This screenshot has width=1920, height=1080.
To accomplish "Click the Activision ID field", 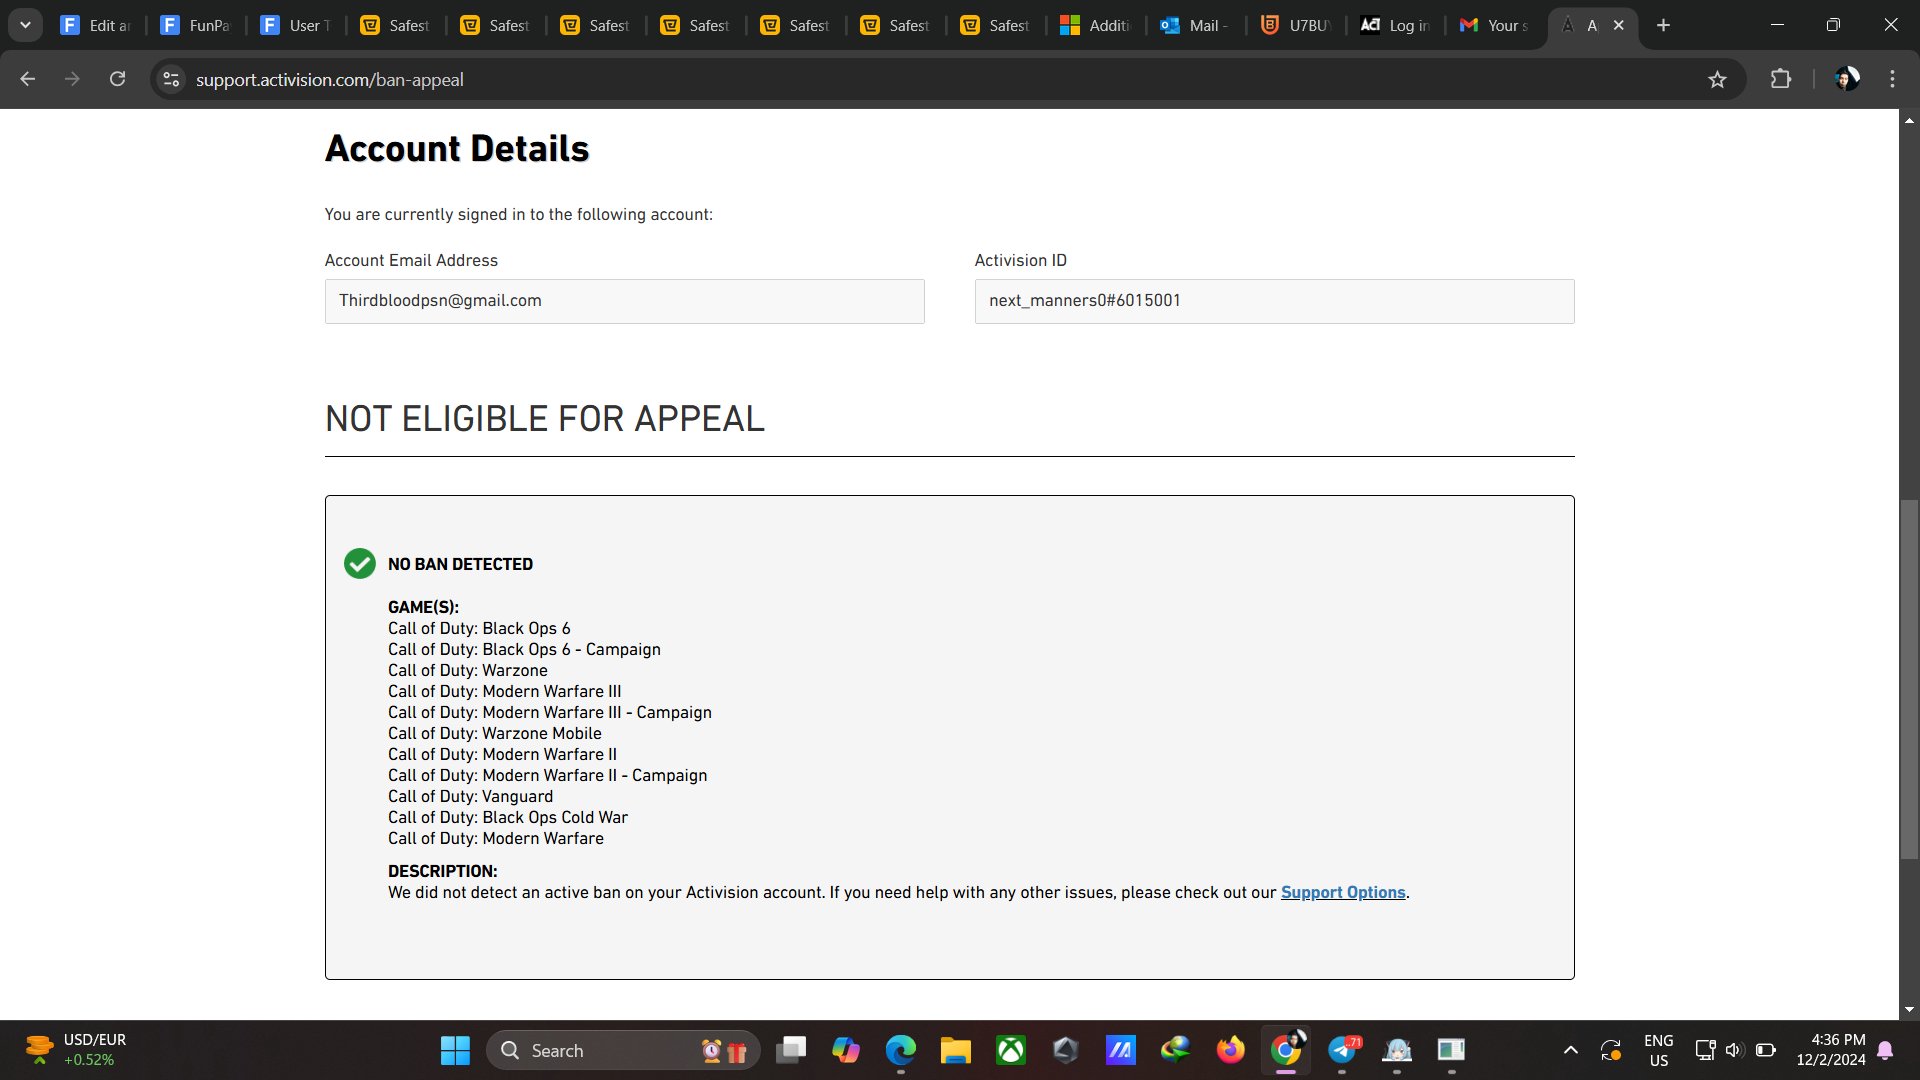I will tap(1274, 301).
